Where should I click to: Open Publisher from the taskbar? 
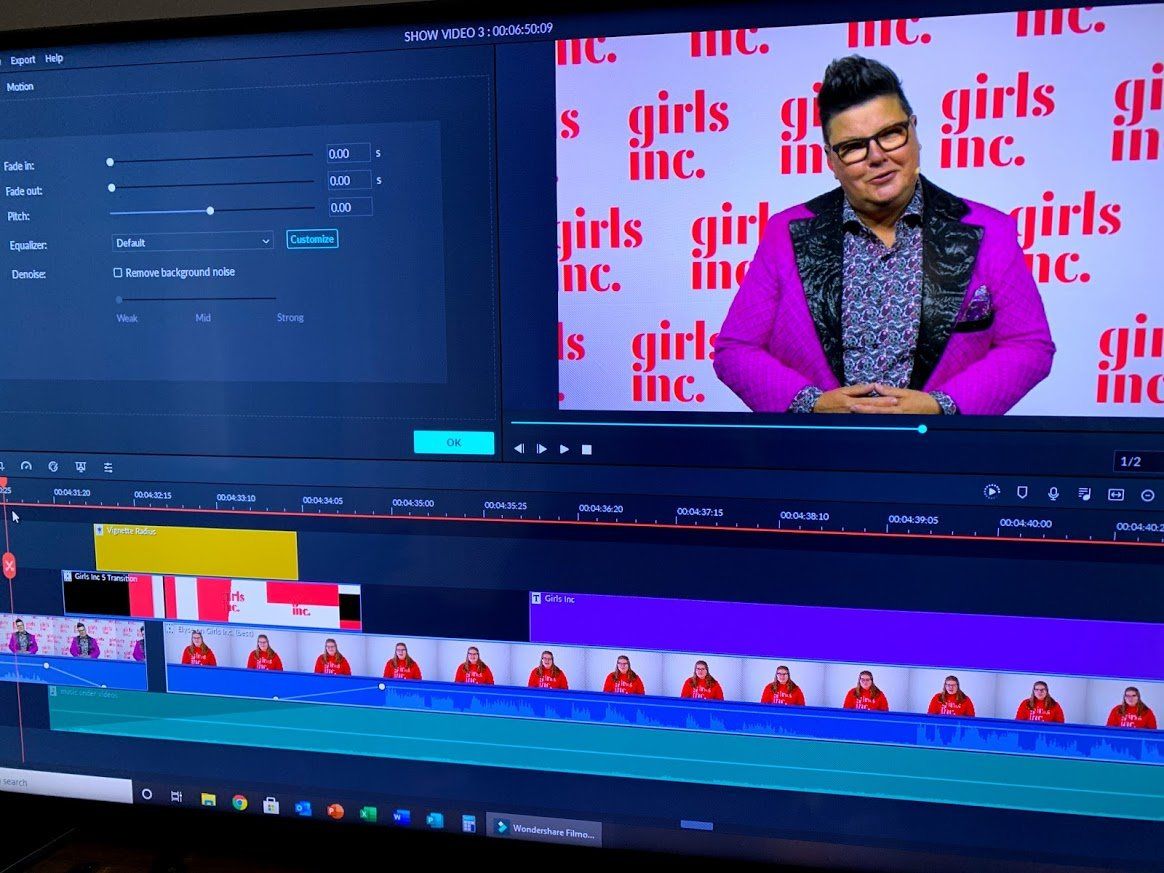point(434,820)
